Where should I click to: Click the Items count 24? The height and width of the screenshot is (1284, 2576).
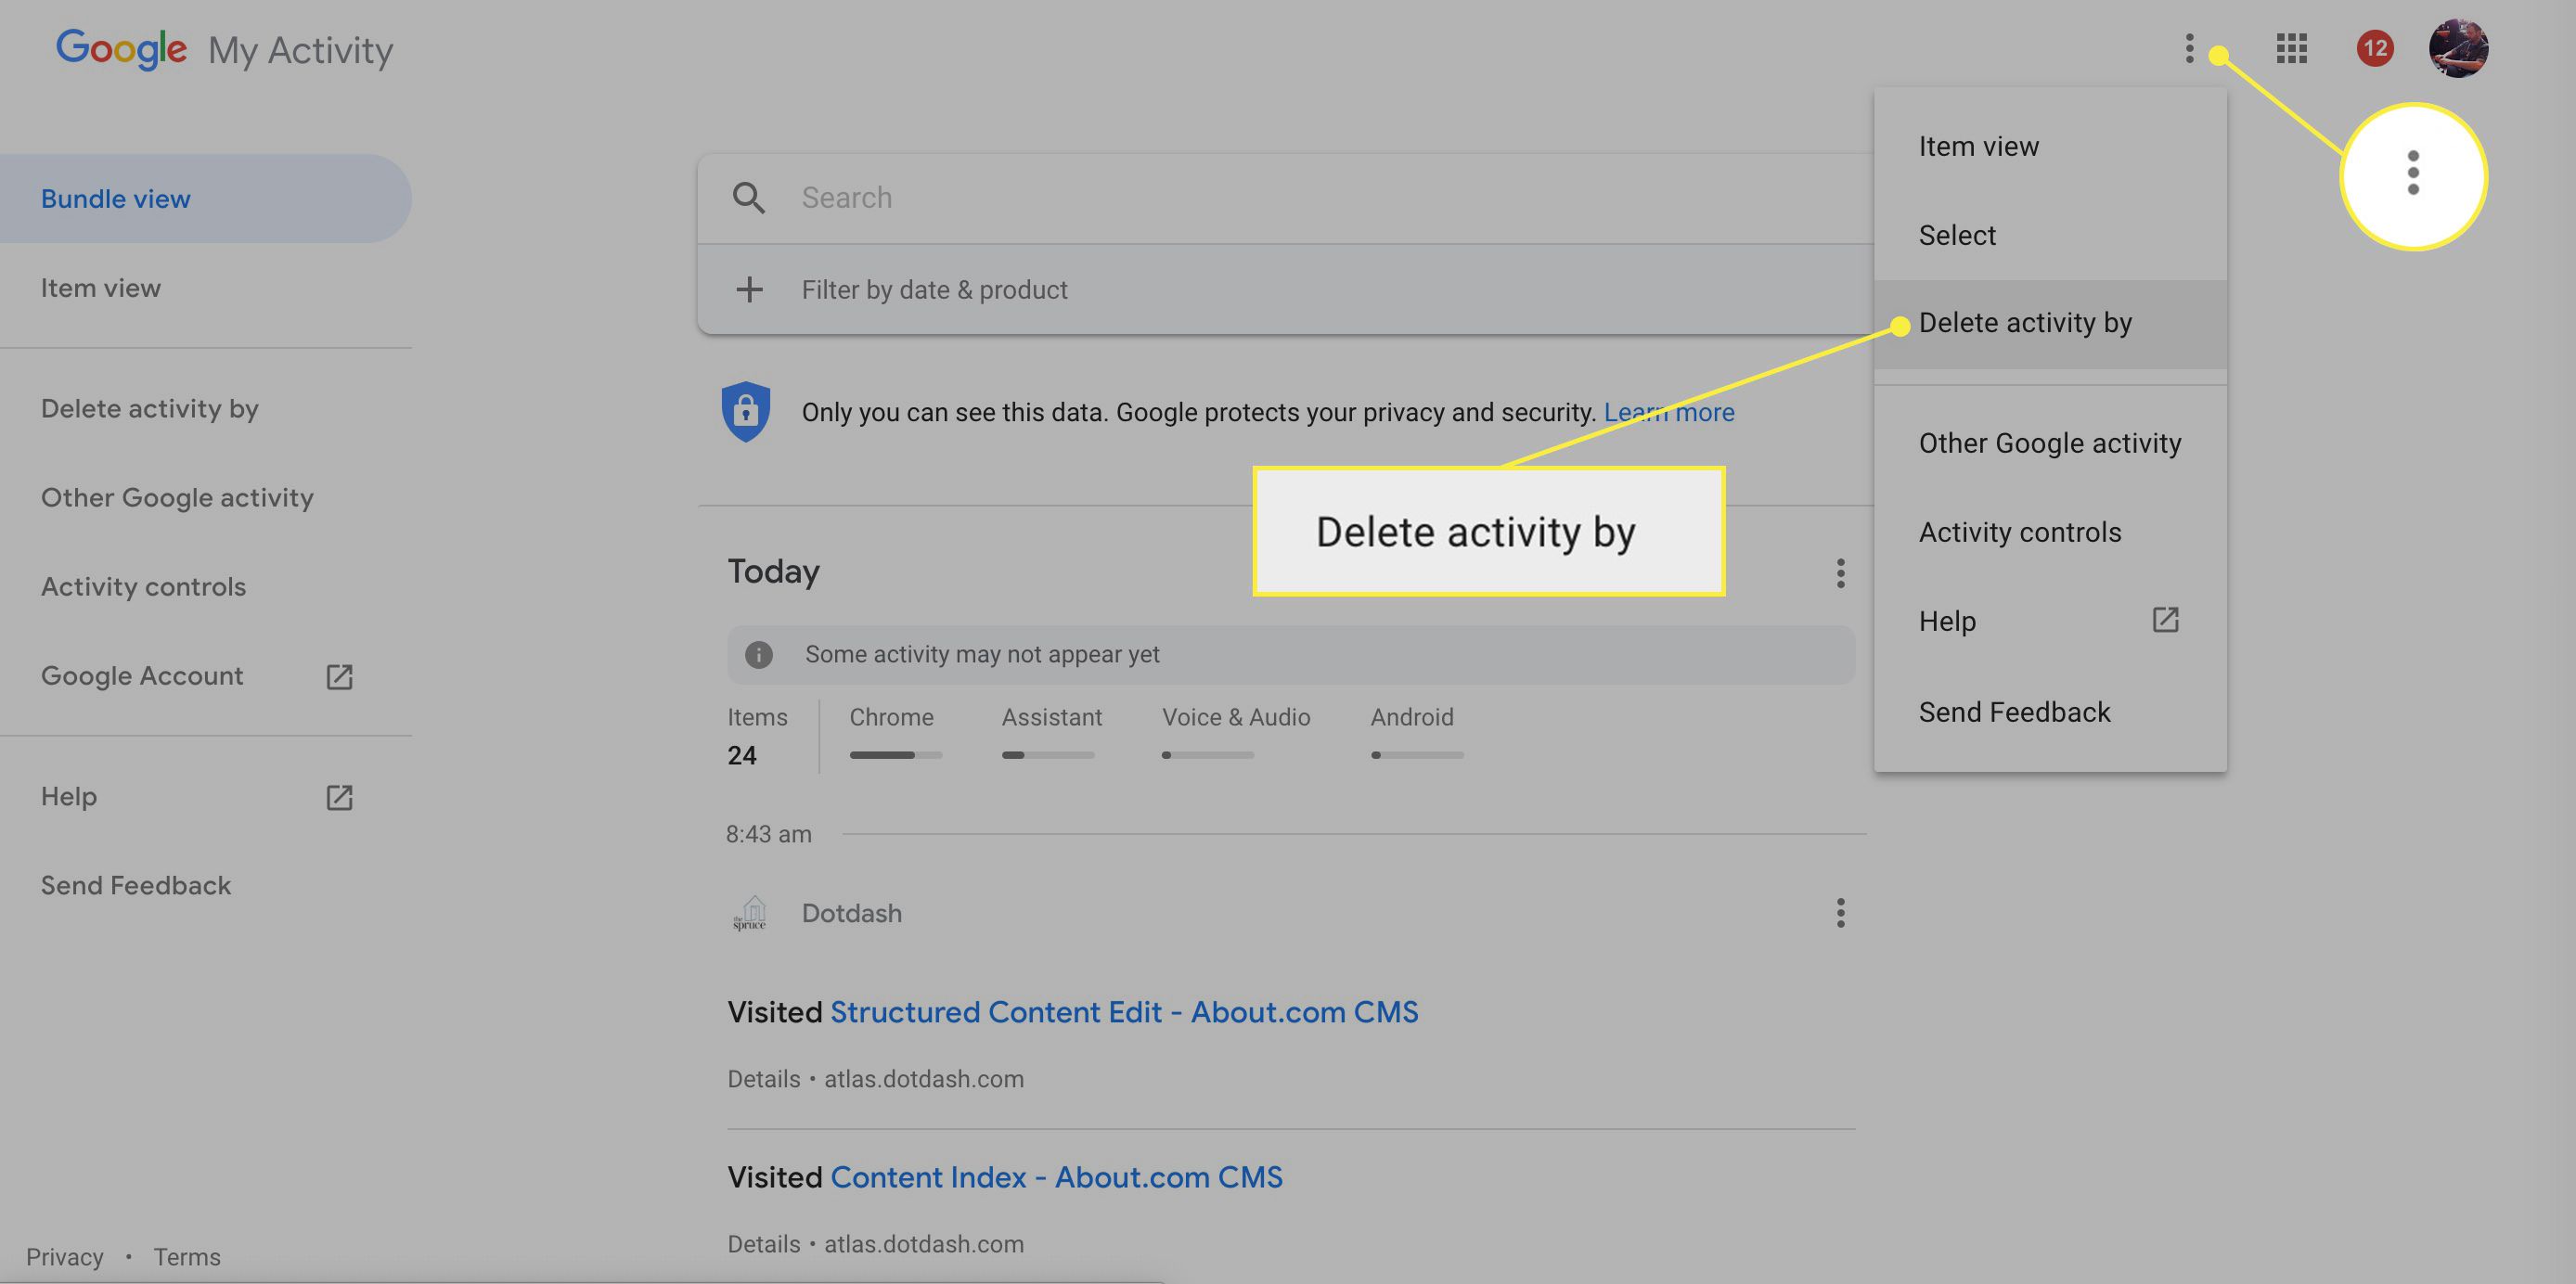[742, 755]
